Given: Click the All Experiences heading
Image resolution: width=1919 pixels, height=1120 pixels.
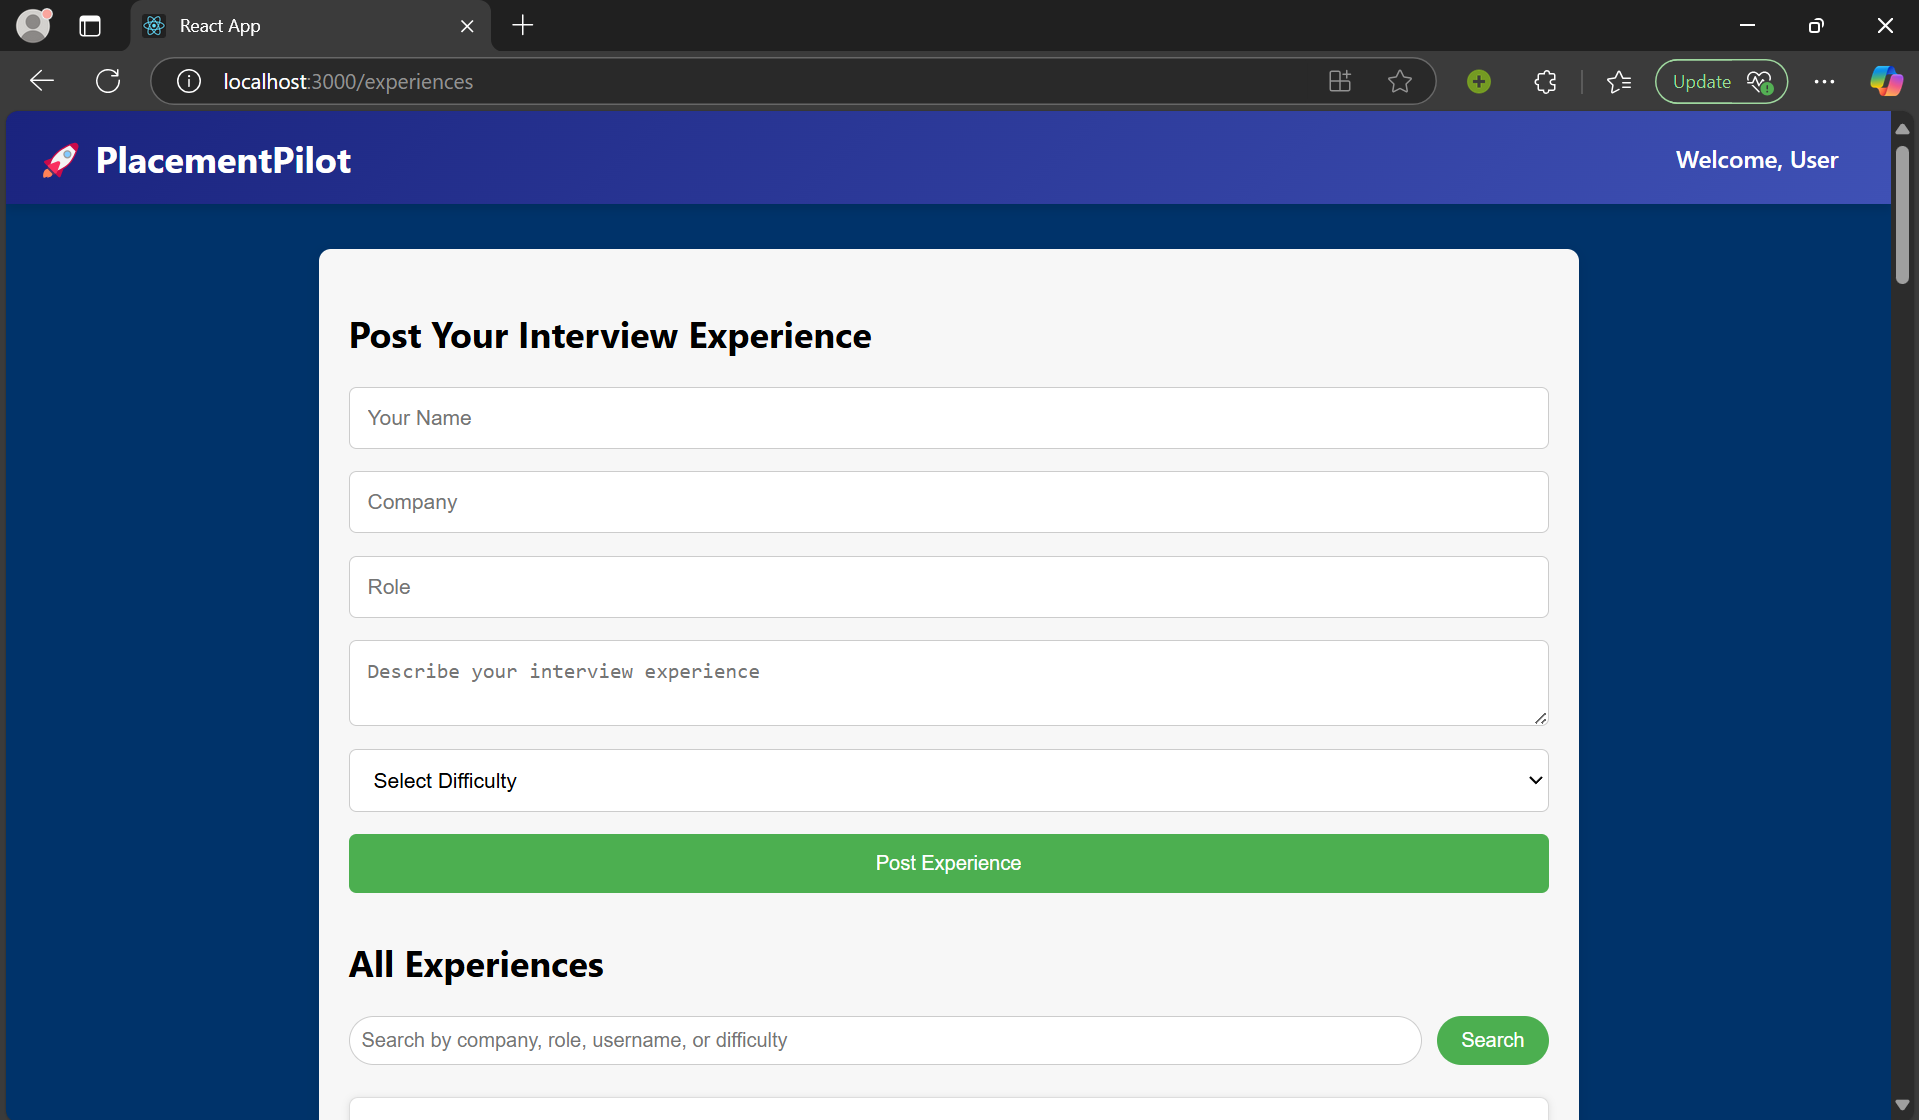Looking at the screenshot, I should [x=476, y=965].
